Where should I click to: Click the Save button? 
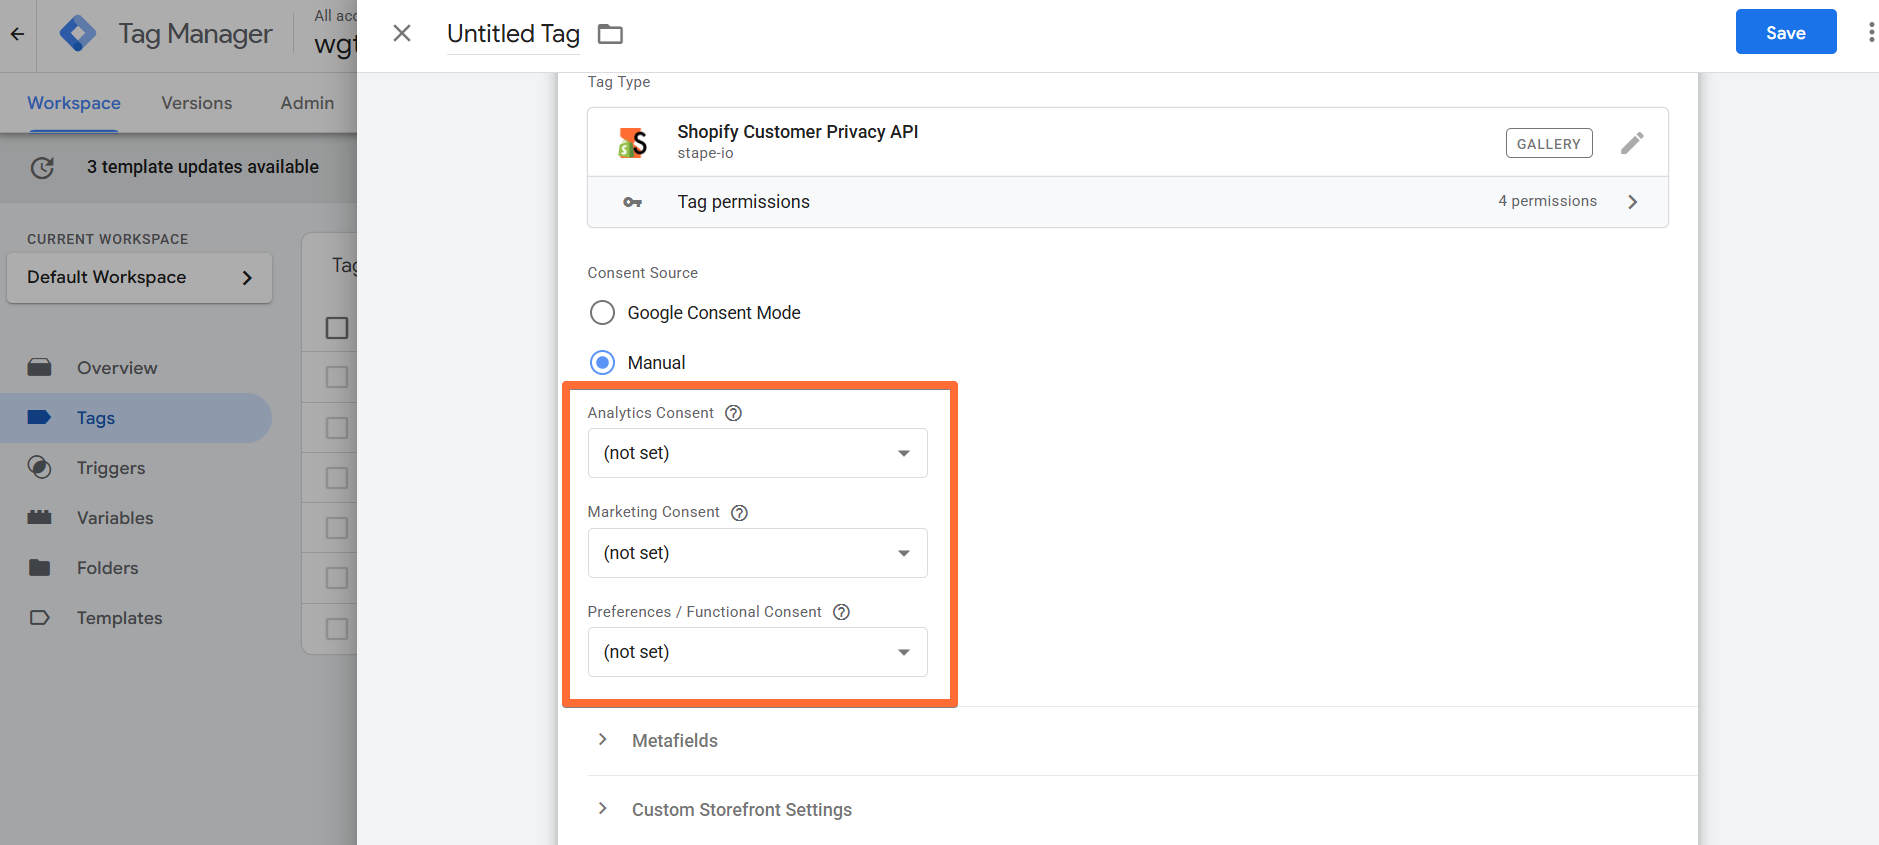click(x=1786, y=32)
